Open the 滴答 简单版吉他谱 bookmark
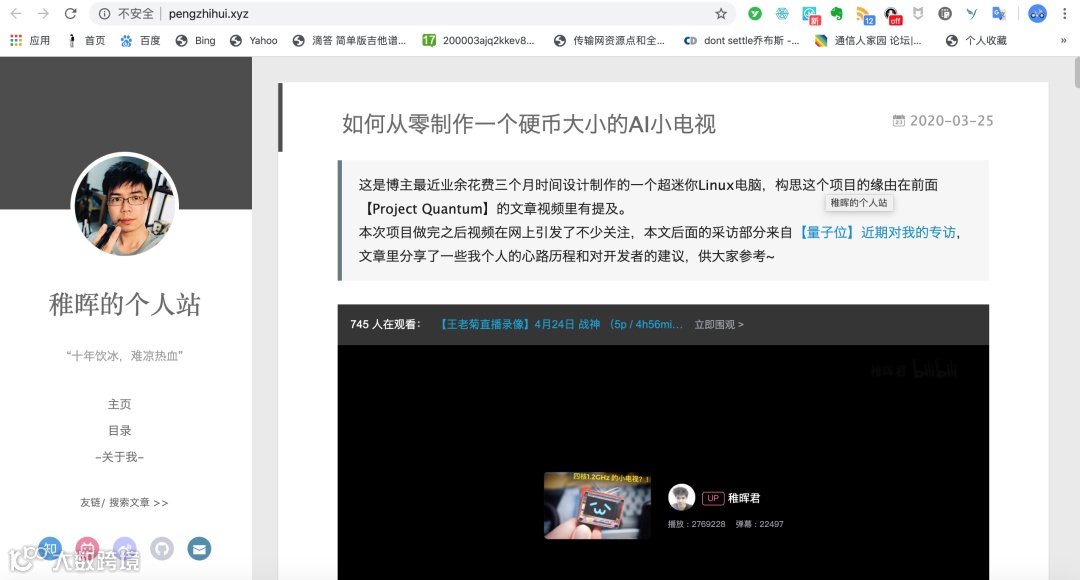Image resolution: width=1080 pixels, height=580 pixels. pos(349,41)
